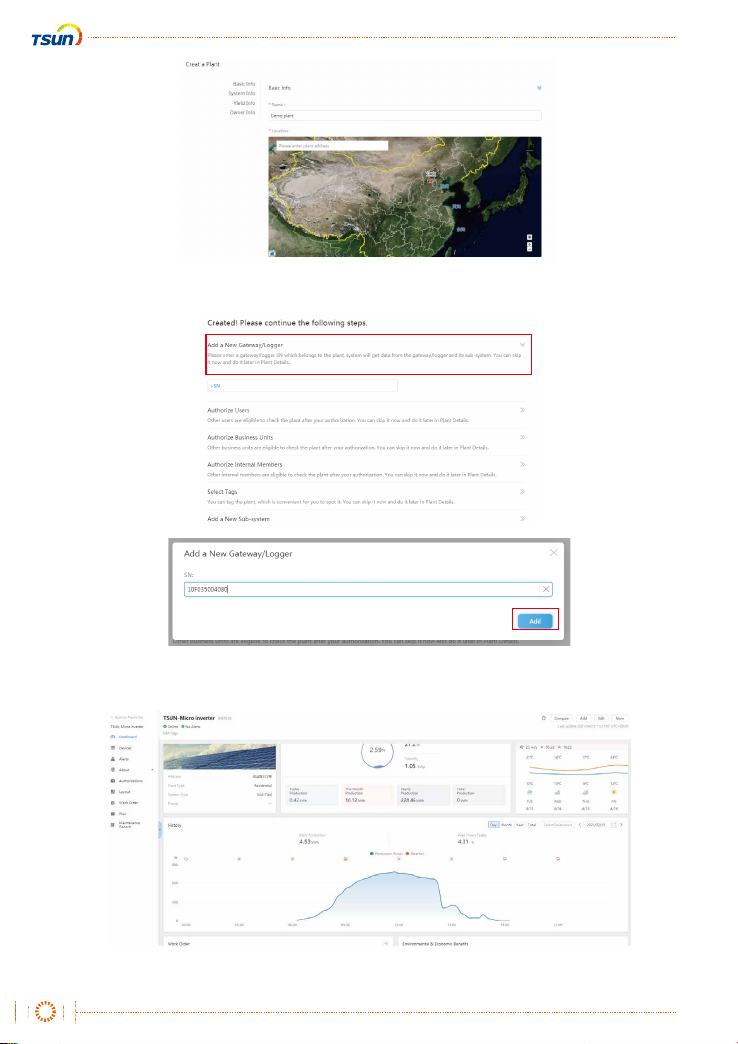Toggle Production Power legend in chart

point(388,853)
